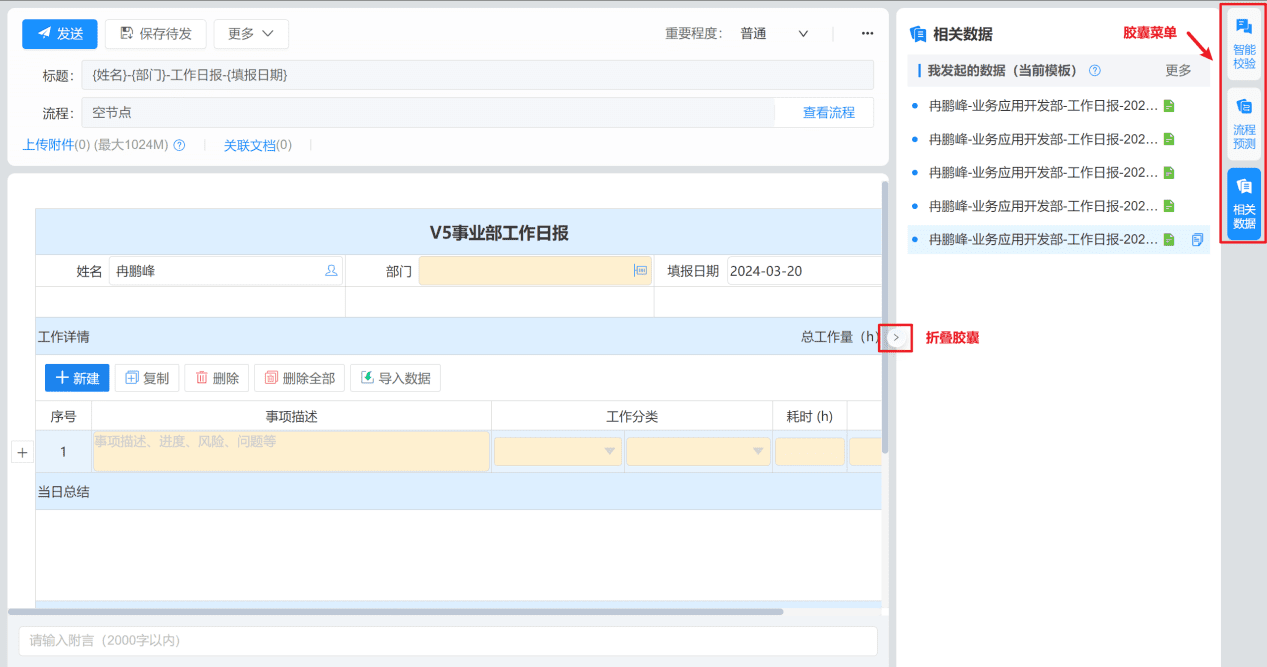Image resolution: width=1267 pixels, height=667 pixels.
Task: Open the 智能校验 capsule menu item
Action: [1244, 44]
